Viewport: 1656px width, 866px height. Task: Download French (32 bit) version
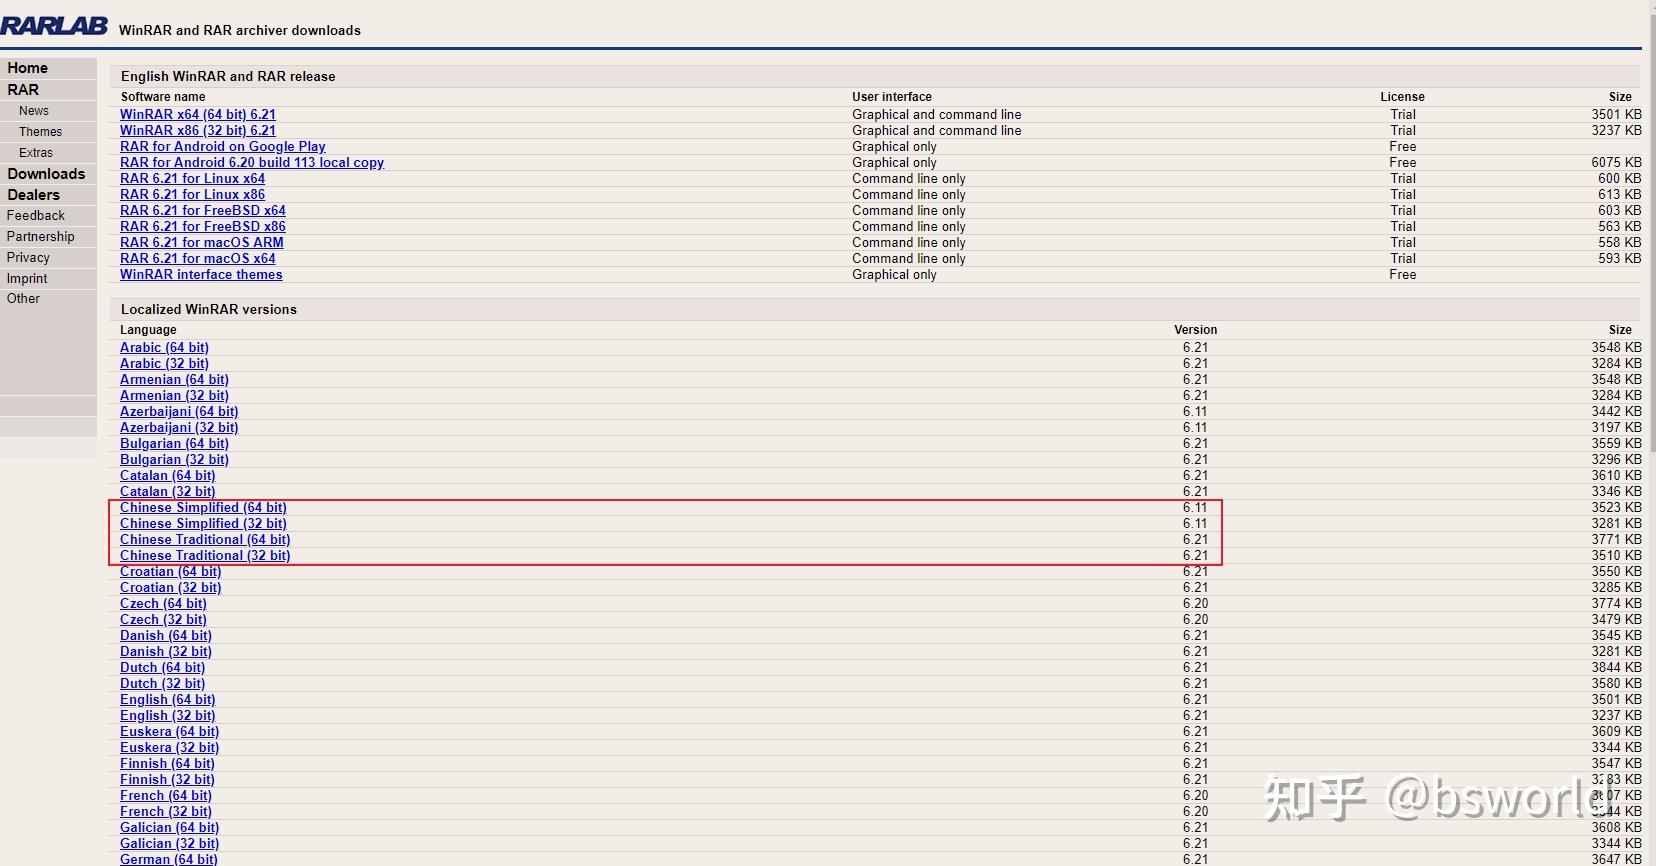[166, 812]
